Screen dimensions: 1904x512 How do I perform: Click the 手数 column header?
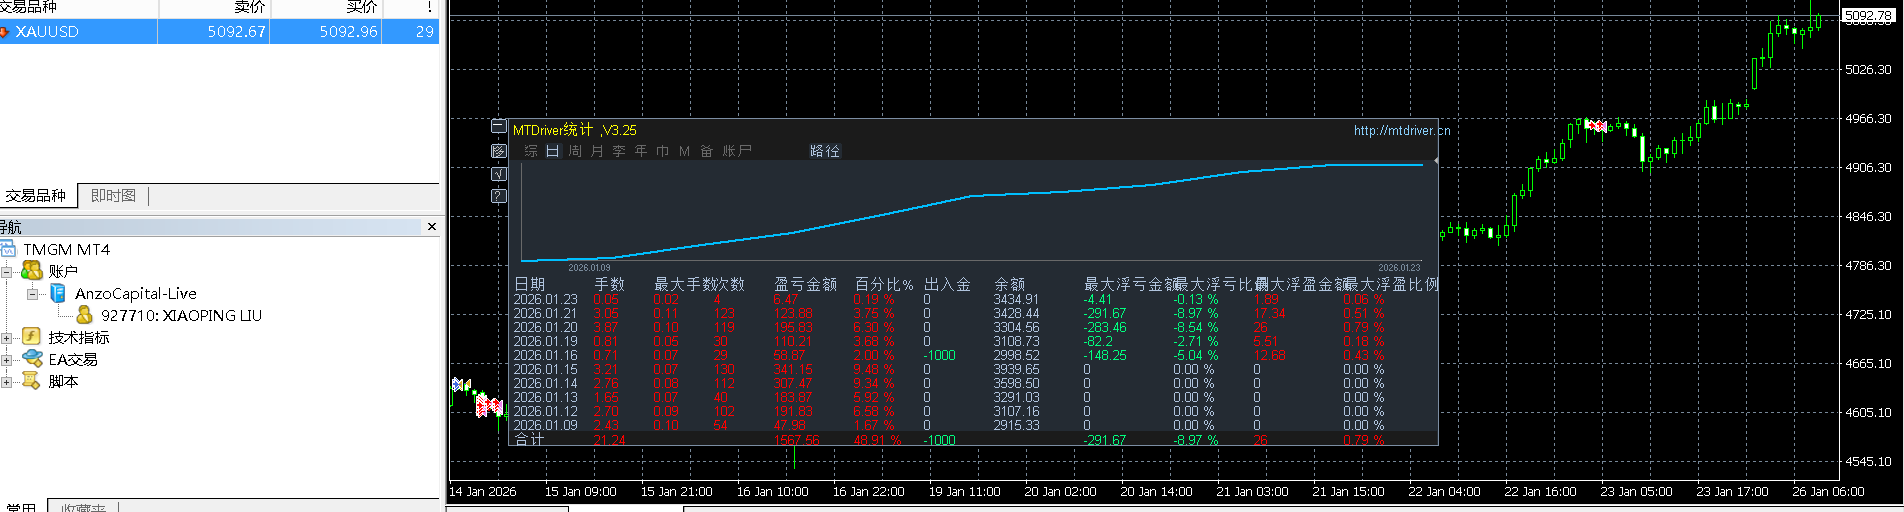610,284
